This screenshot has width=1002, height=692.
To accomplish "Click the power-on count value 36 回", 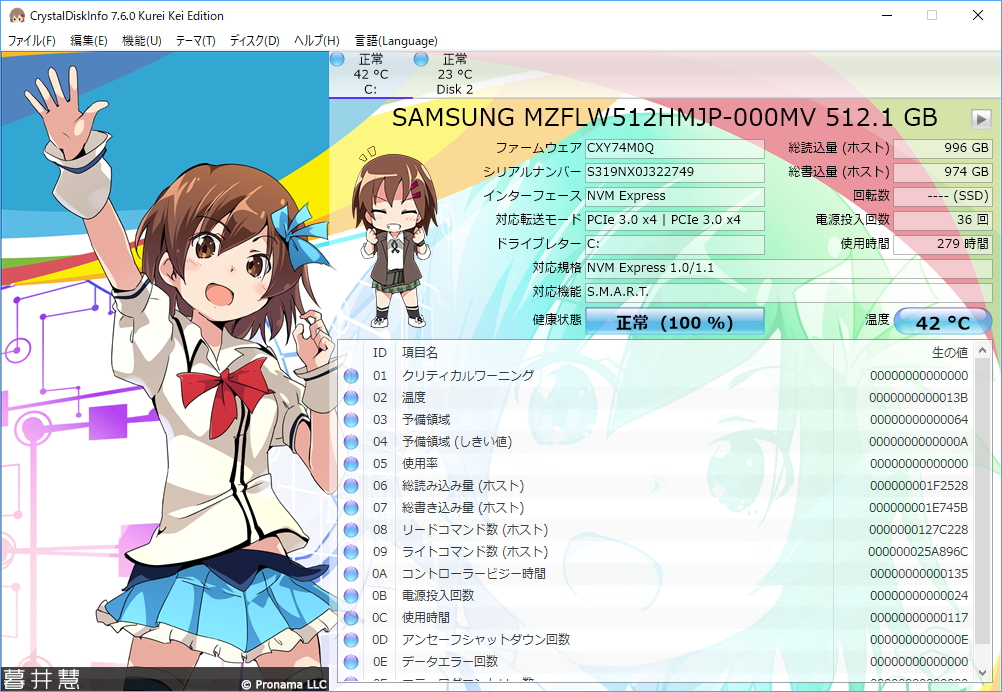I will [943, 220].
